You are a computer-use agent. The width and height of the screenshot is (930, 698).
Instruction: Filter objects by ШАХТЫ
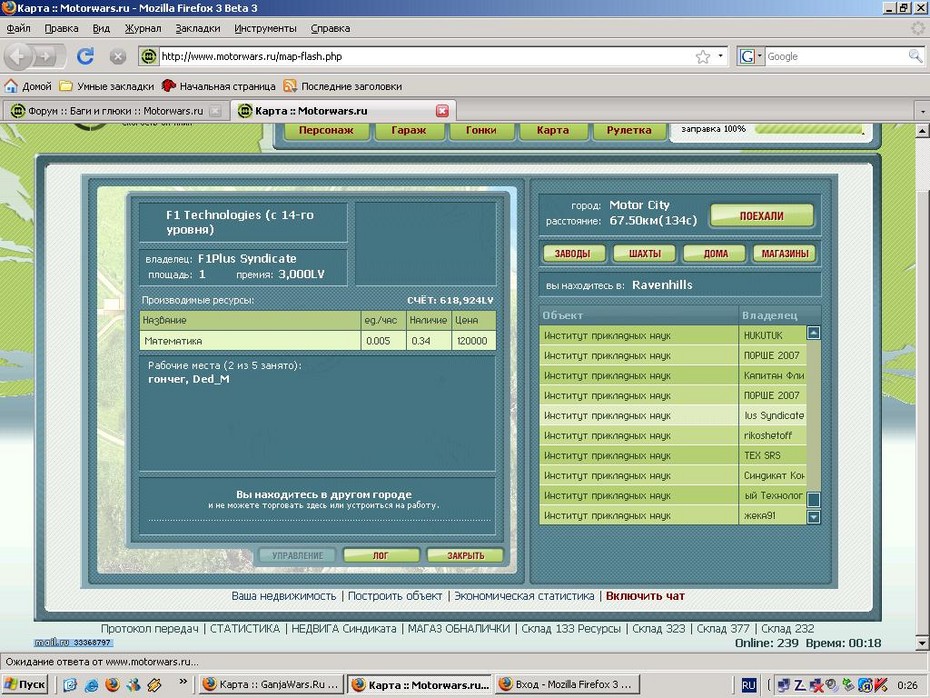pyautogui.click(x=644, y=253)
